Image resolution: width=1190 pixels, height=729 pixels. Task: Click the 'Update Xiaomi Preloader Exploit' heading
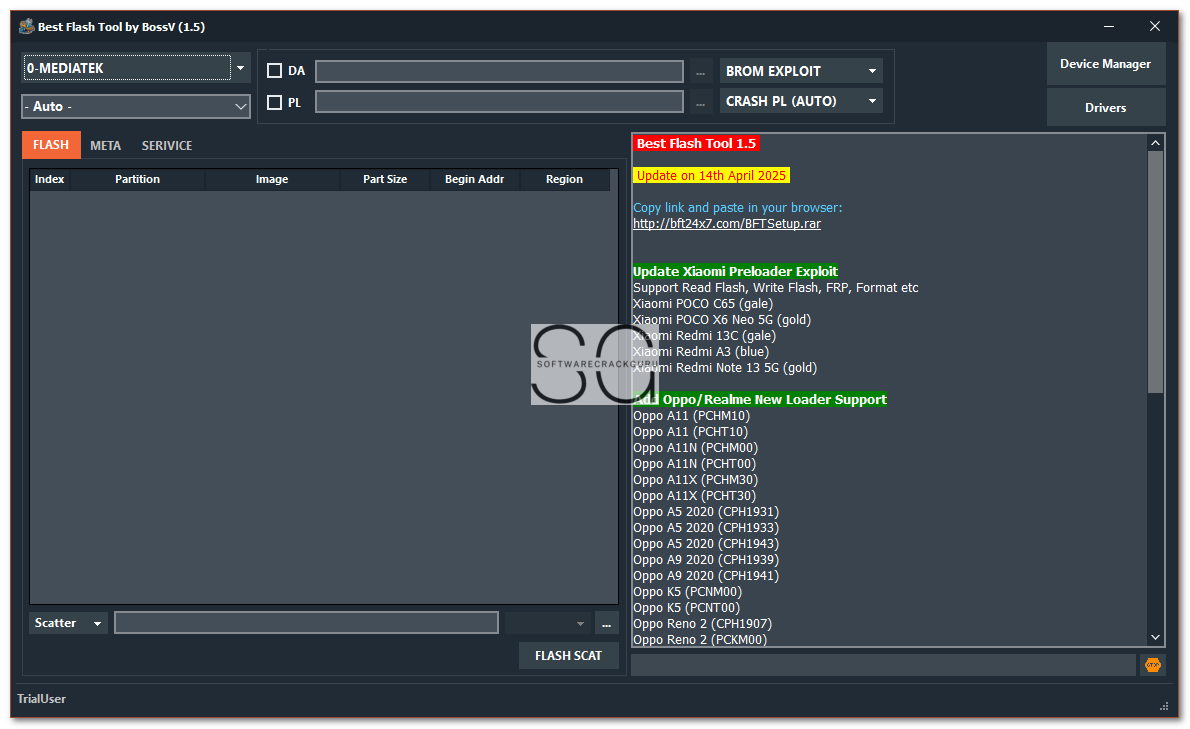coord(735,272)
